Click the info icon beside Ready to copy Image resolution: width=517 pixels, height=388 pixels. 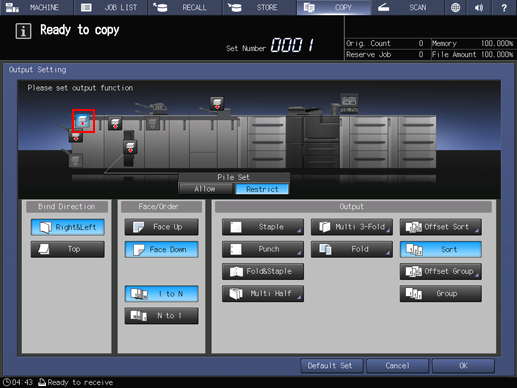tap(23, 31)
